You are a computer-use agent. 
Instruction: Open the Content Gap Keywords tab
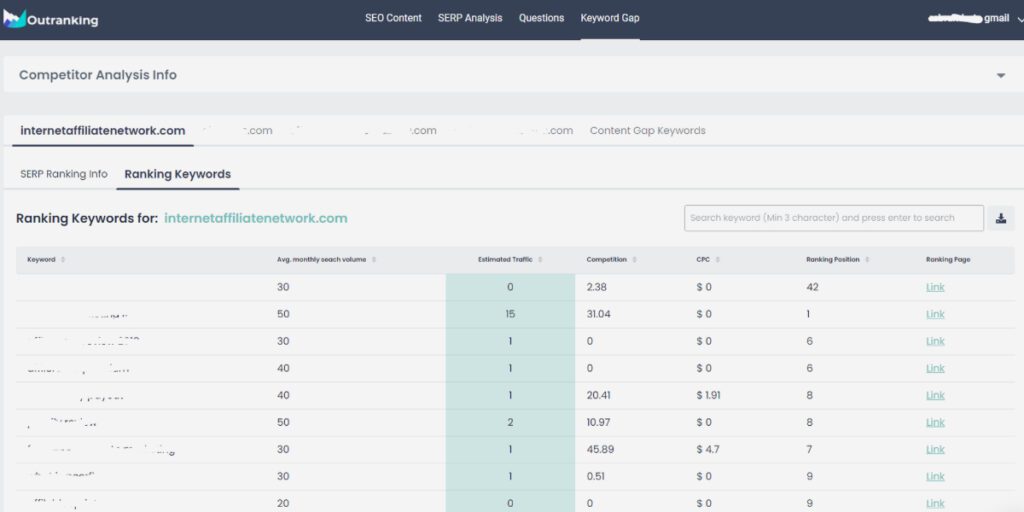tap(647, 131)
